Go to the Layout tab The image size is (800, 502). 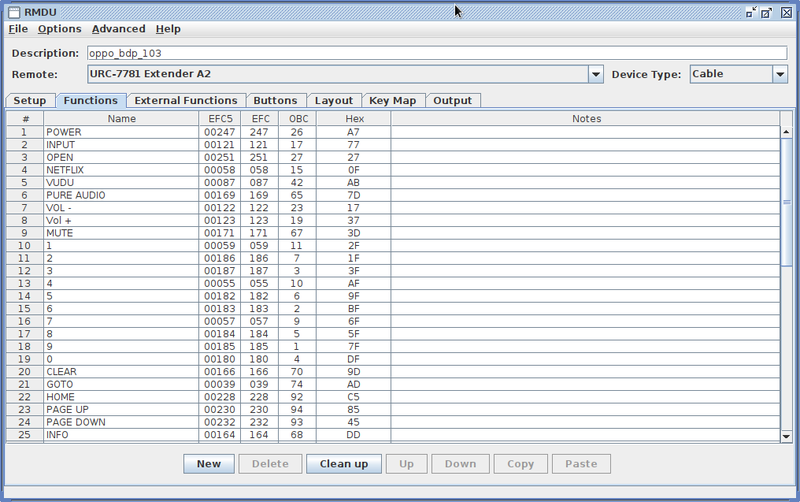coord(334,101)
